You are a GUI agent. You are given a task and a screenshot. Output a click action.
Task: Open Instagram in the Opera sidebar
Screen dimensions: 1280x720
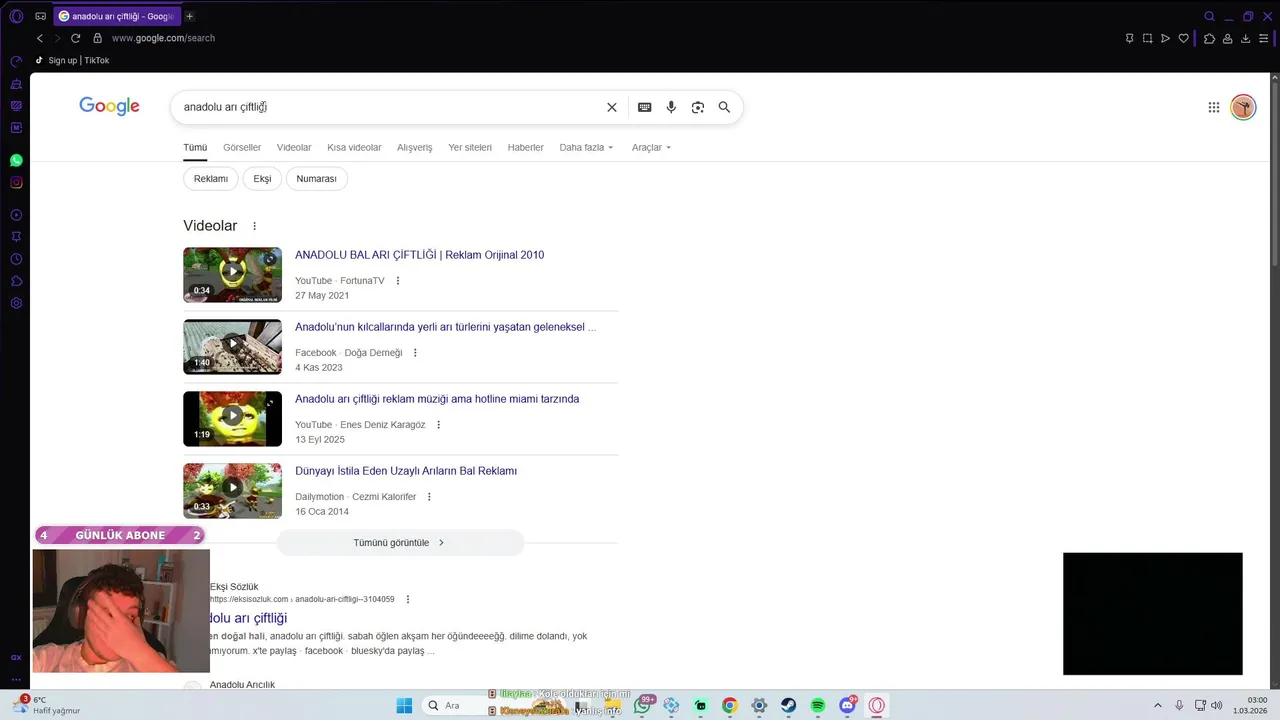pyautogui.click(x=16, y=182)
